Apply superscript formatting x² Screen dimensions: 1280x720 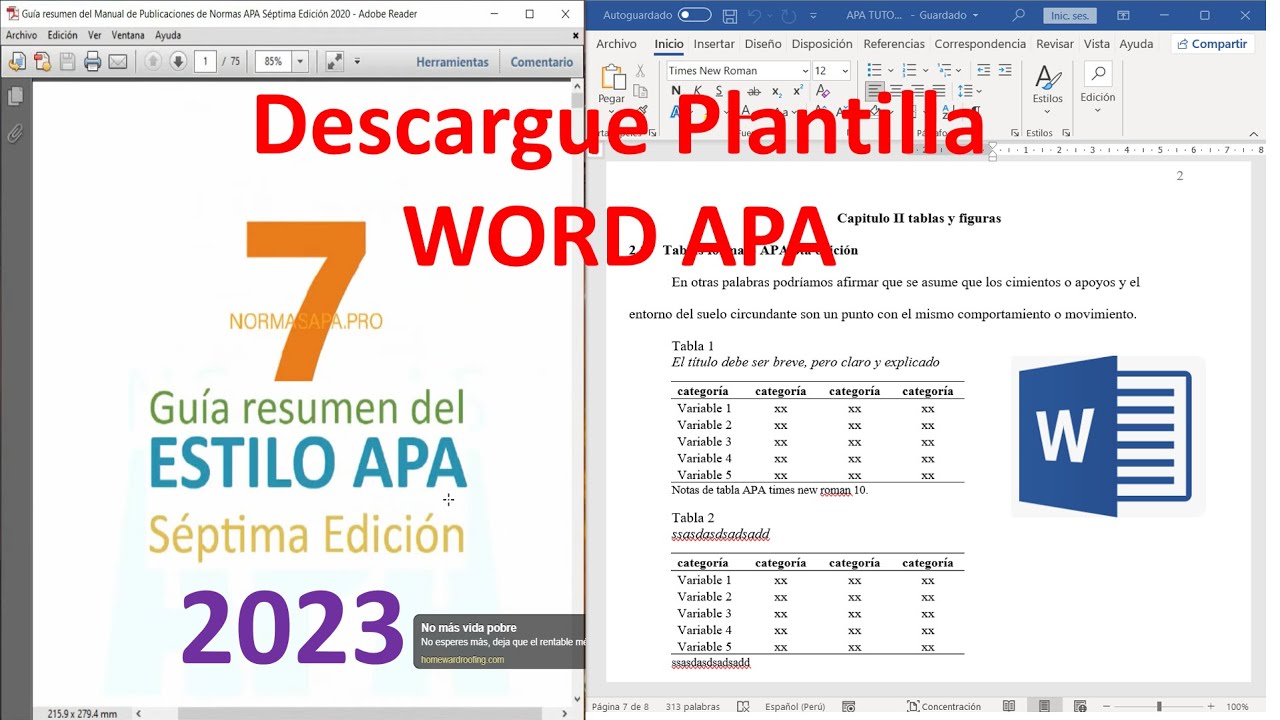(797, 91)
